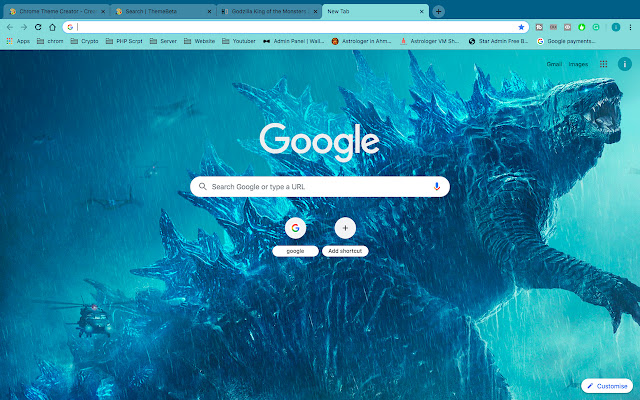The width and height of the screenshot is (640, 400).
Task: Open the eye-shaped extension icon
Action: click(567, 27)
